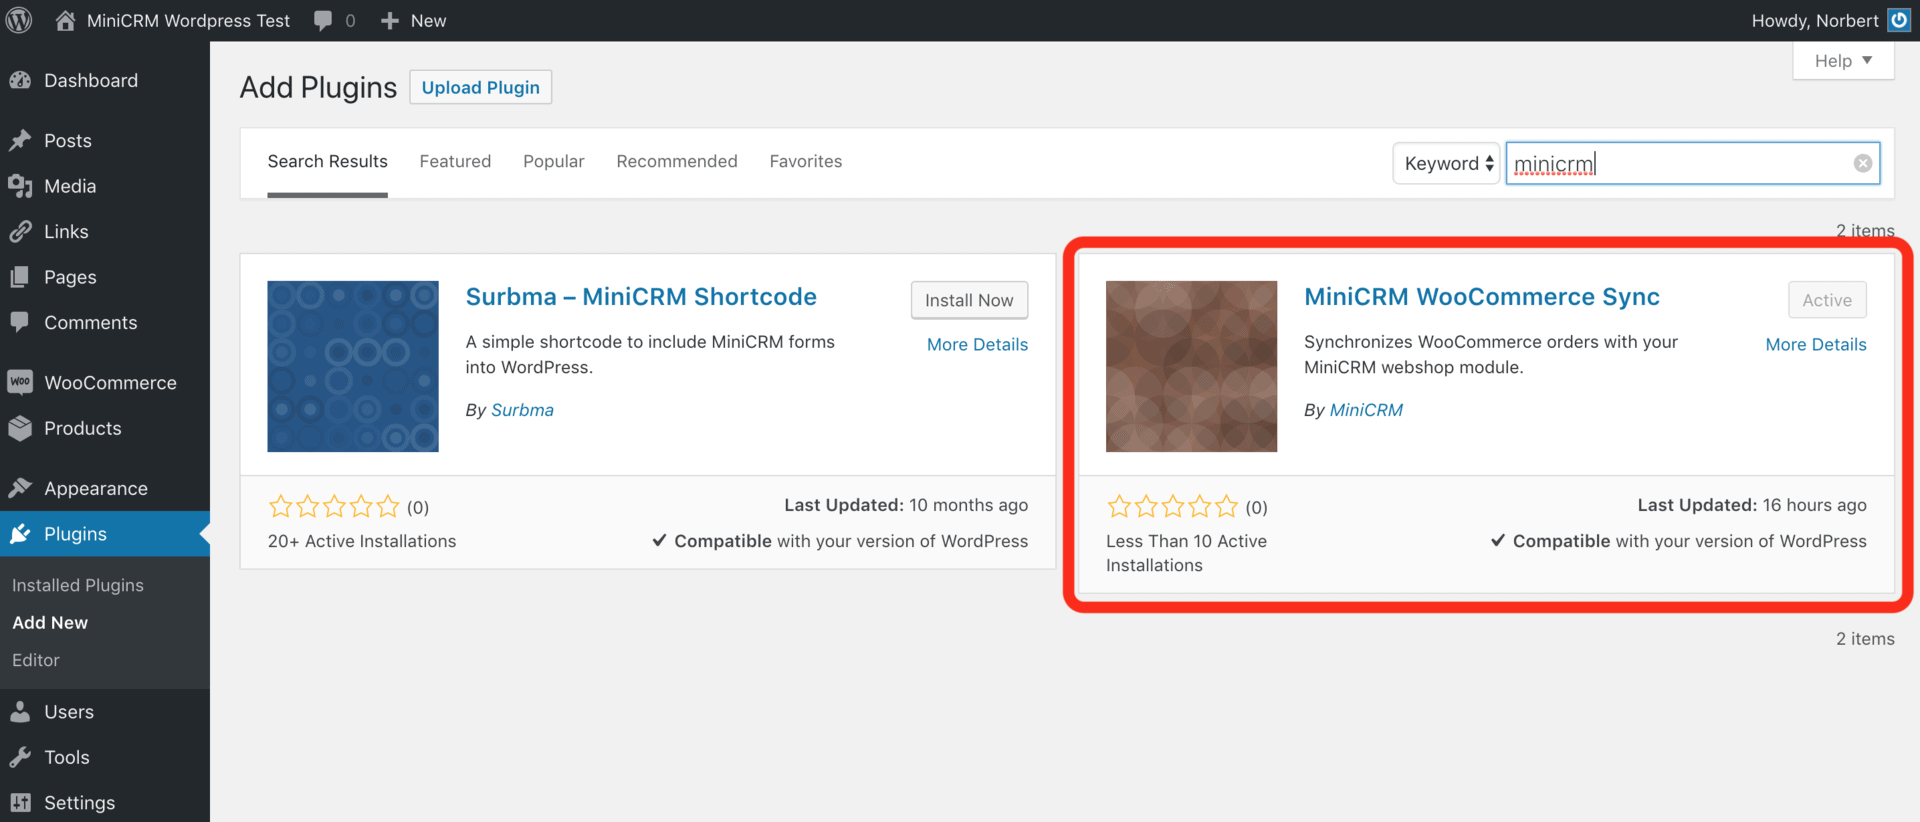Click the Norbert user avatar icon
This screenshot has width=1920, height=822.
[x=1899, y=20]
